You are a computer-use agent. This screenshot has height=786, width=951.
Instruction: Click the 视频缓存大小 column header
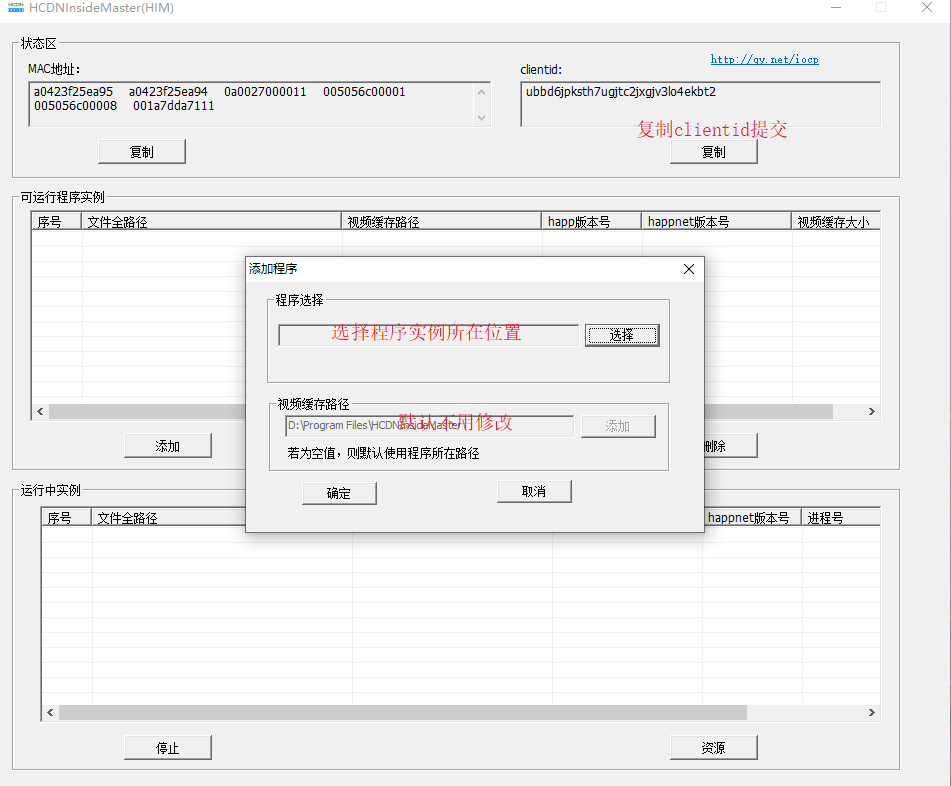pos(836,222)
